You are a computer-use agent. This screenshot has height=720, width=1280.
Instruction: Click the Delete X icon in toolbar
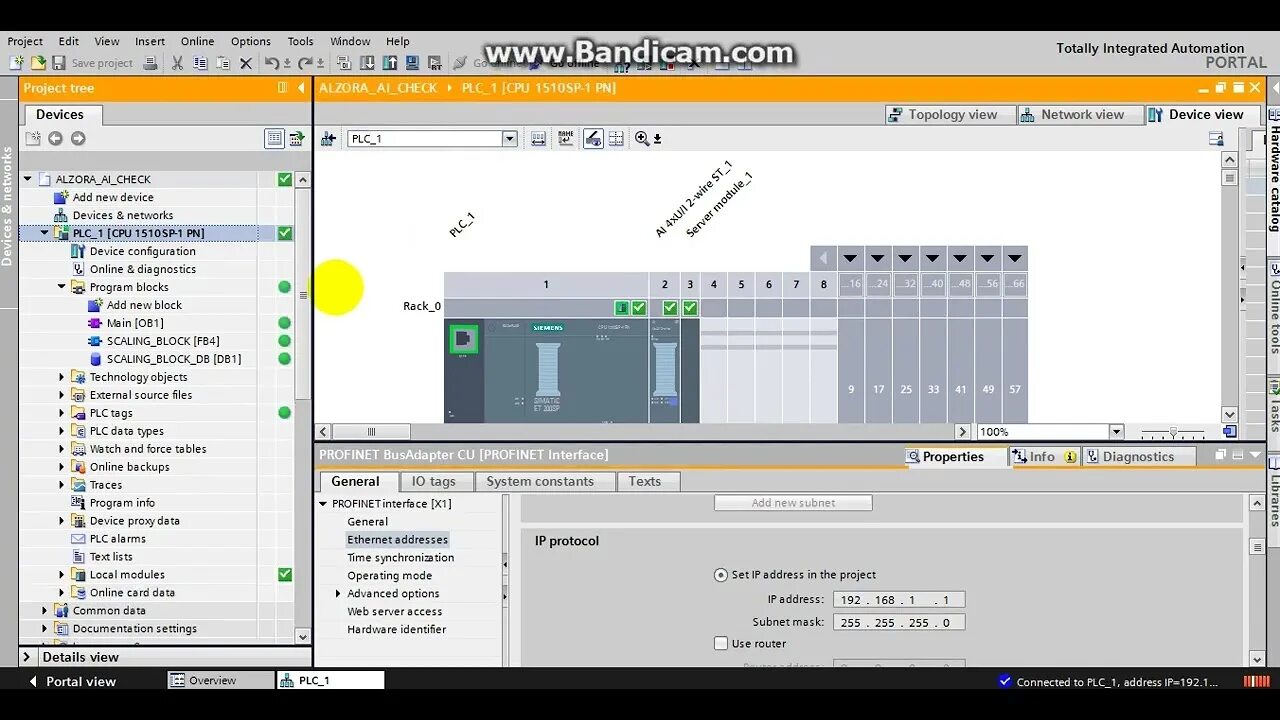click(246, 63)
